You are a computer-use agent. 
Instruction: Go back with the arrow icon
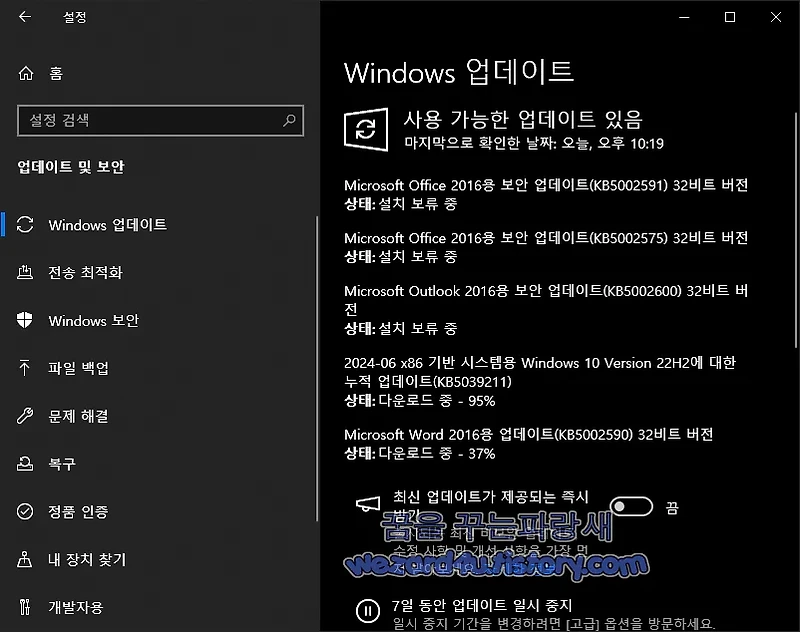[x=24, y=17]
